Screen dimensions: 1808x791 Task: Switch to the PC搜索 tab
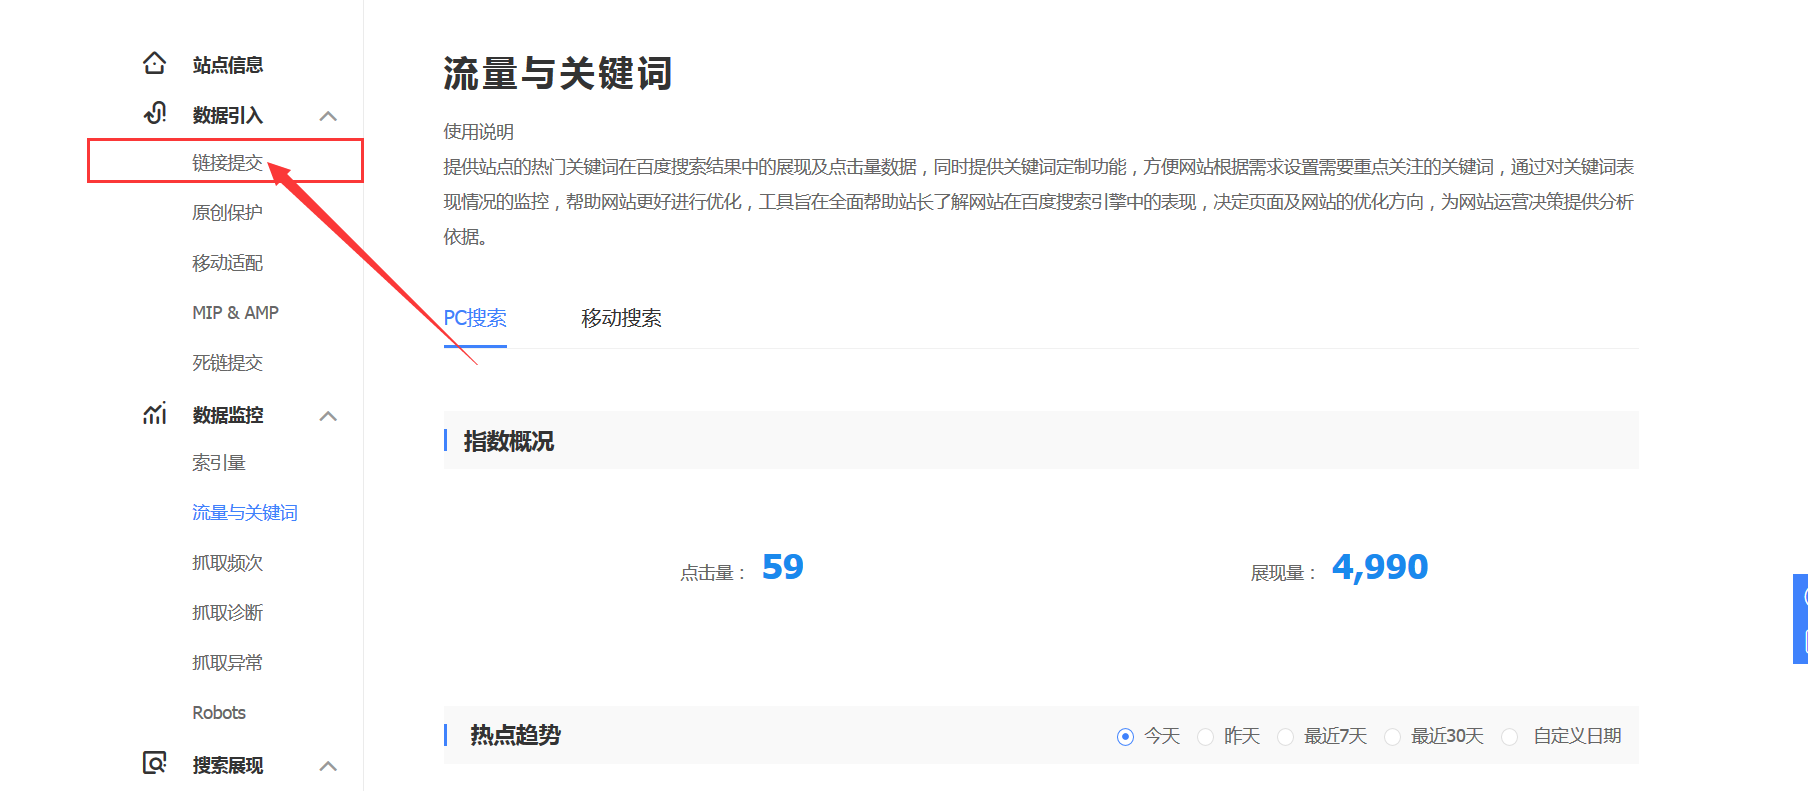tap(475, 318)
